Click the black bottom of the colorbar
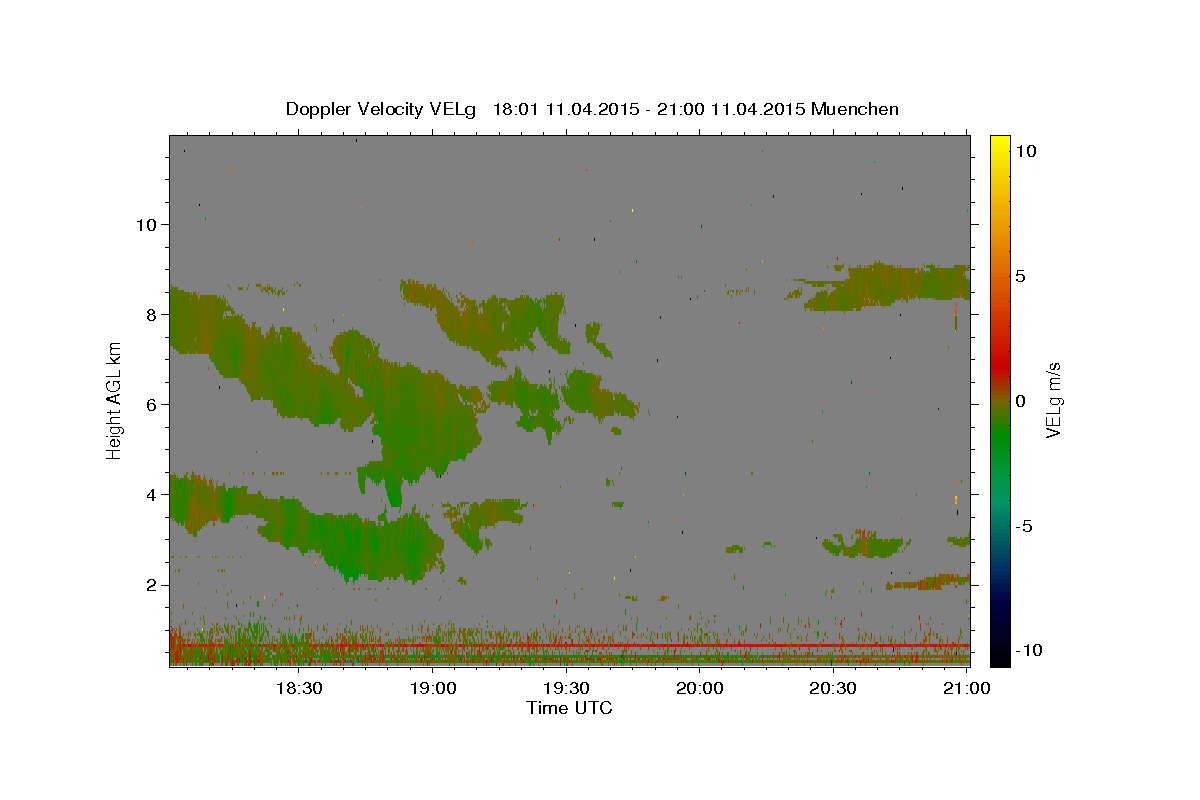This screenshot has height=800, width=1200. tap(1000, 655)
